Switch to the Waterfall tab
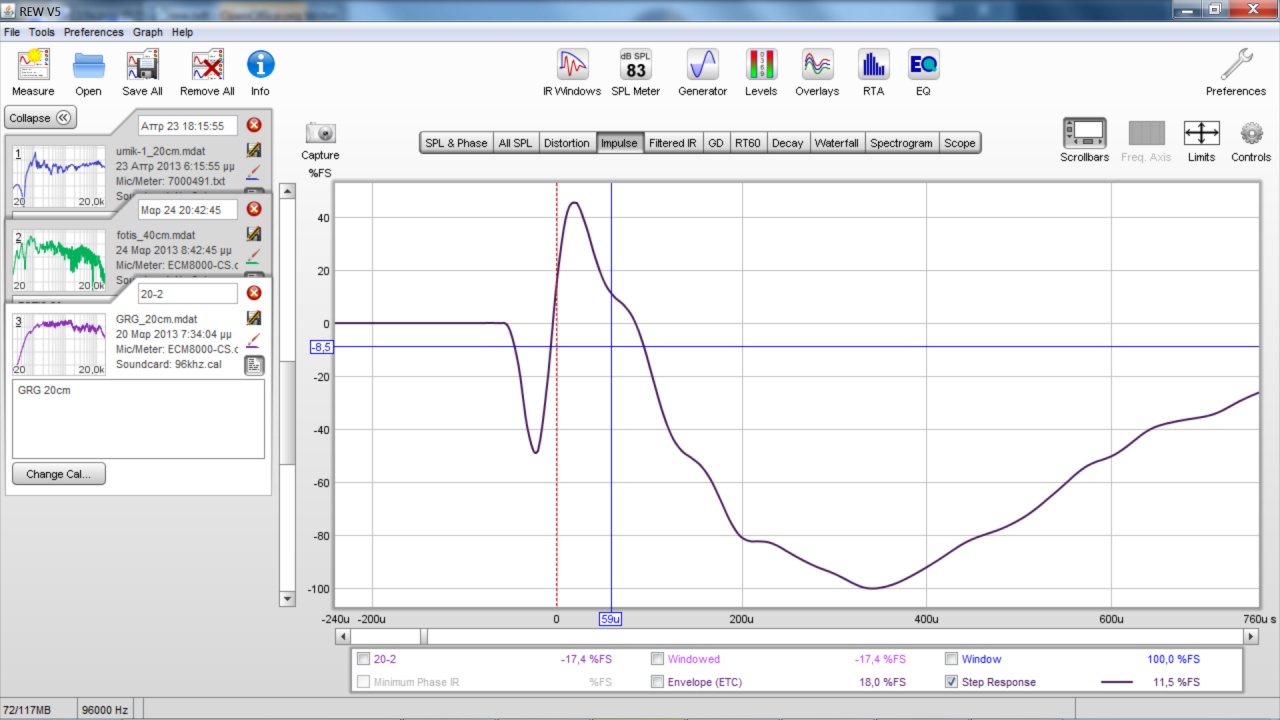The width and height of the screenshot is (1280, 720). click(836, 143)
